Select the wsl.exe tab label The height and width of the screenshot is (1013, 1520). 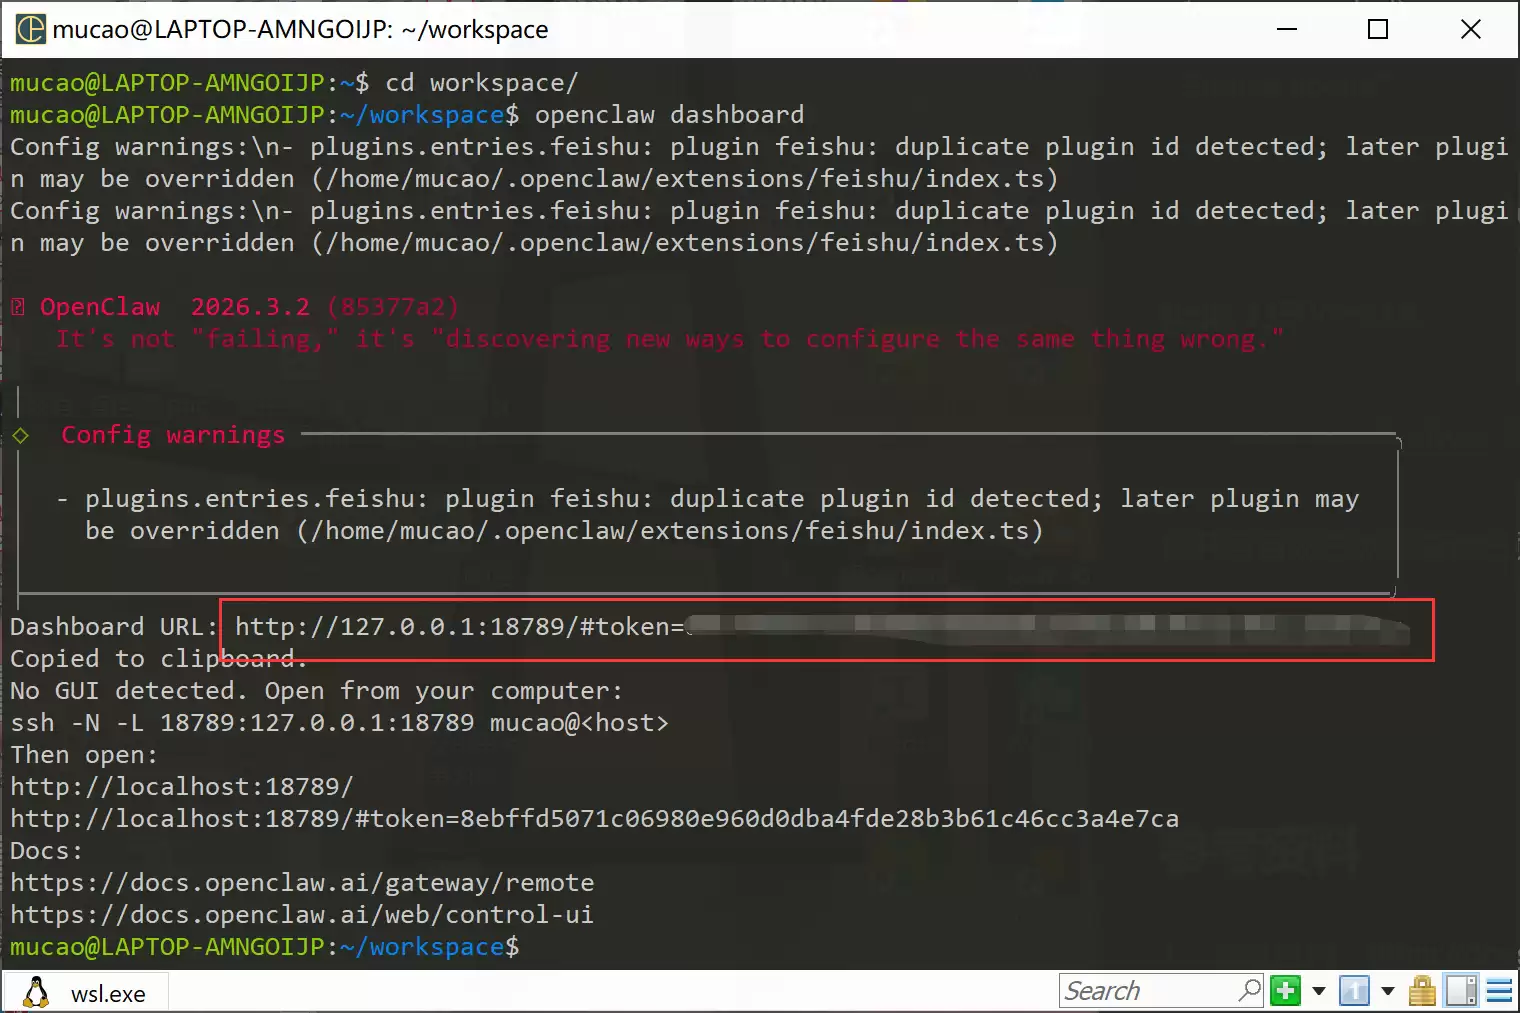(x=108, y=994)
